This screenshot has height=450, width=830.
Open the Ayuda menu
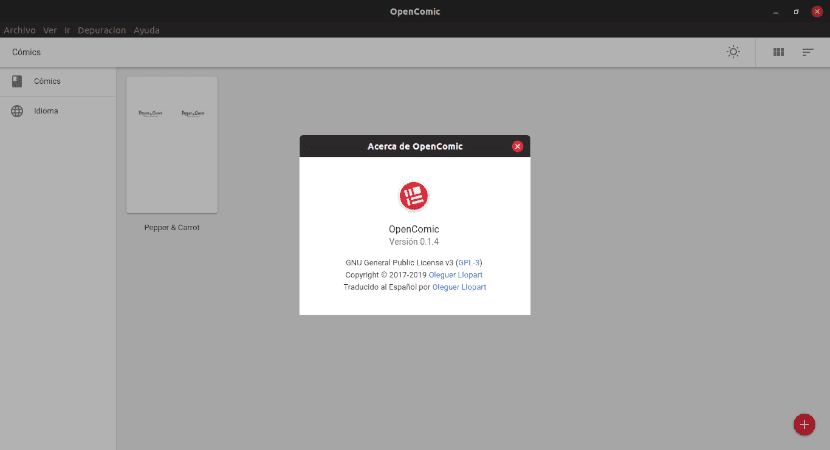click(146, 30)
